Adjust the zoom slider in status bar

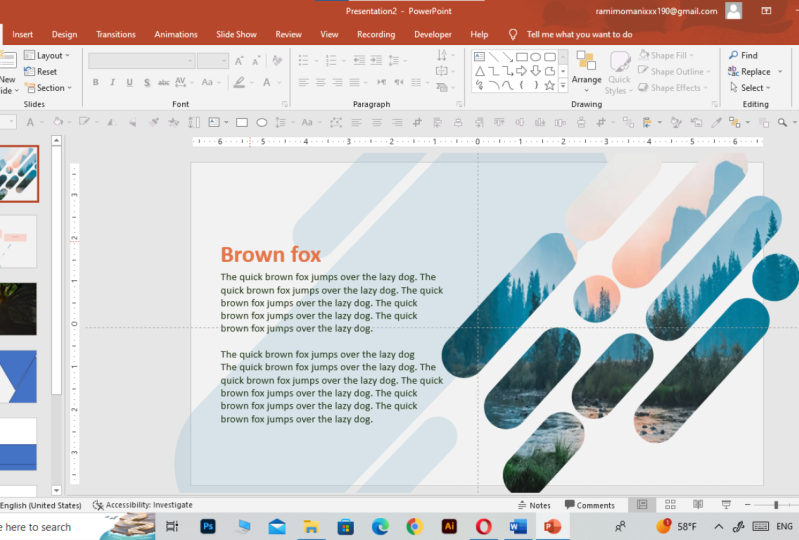[776, 505]
